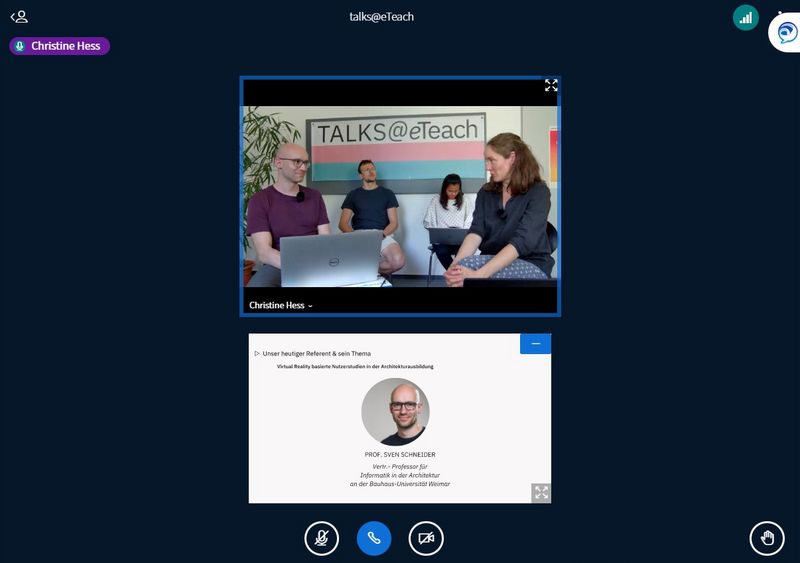Leave audio with the phone button
The width and height of the screenshot is (800, 563).
[x=374, y=538]
